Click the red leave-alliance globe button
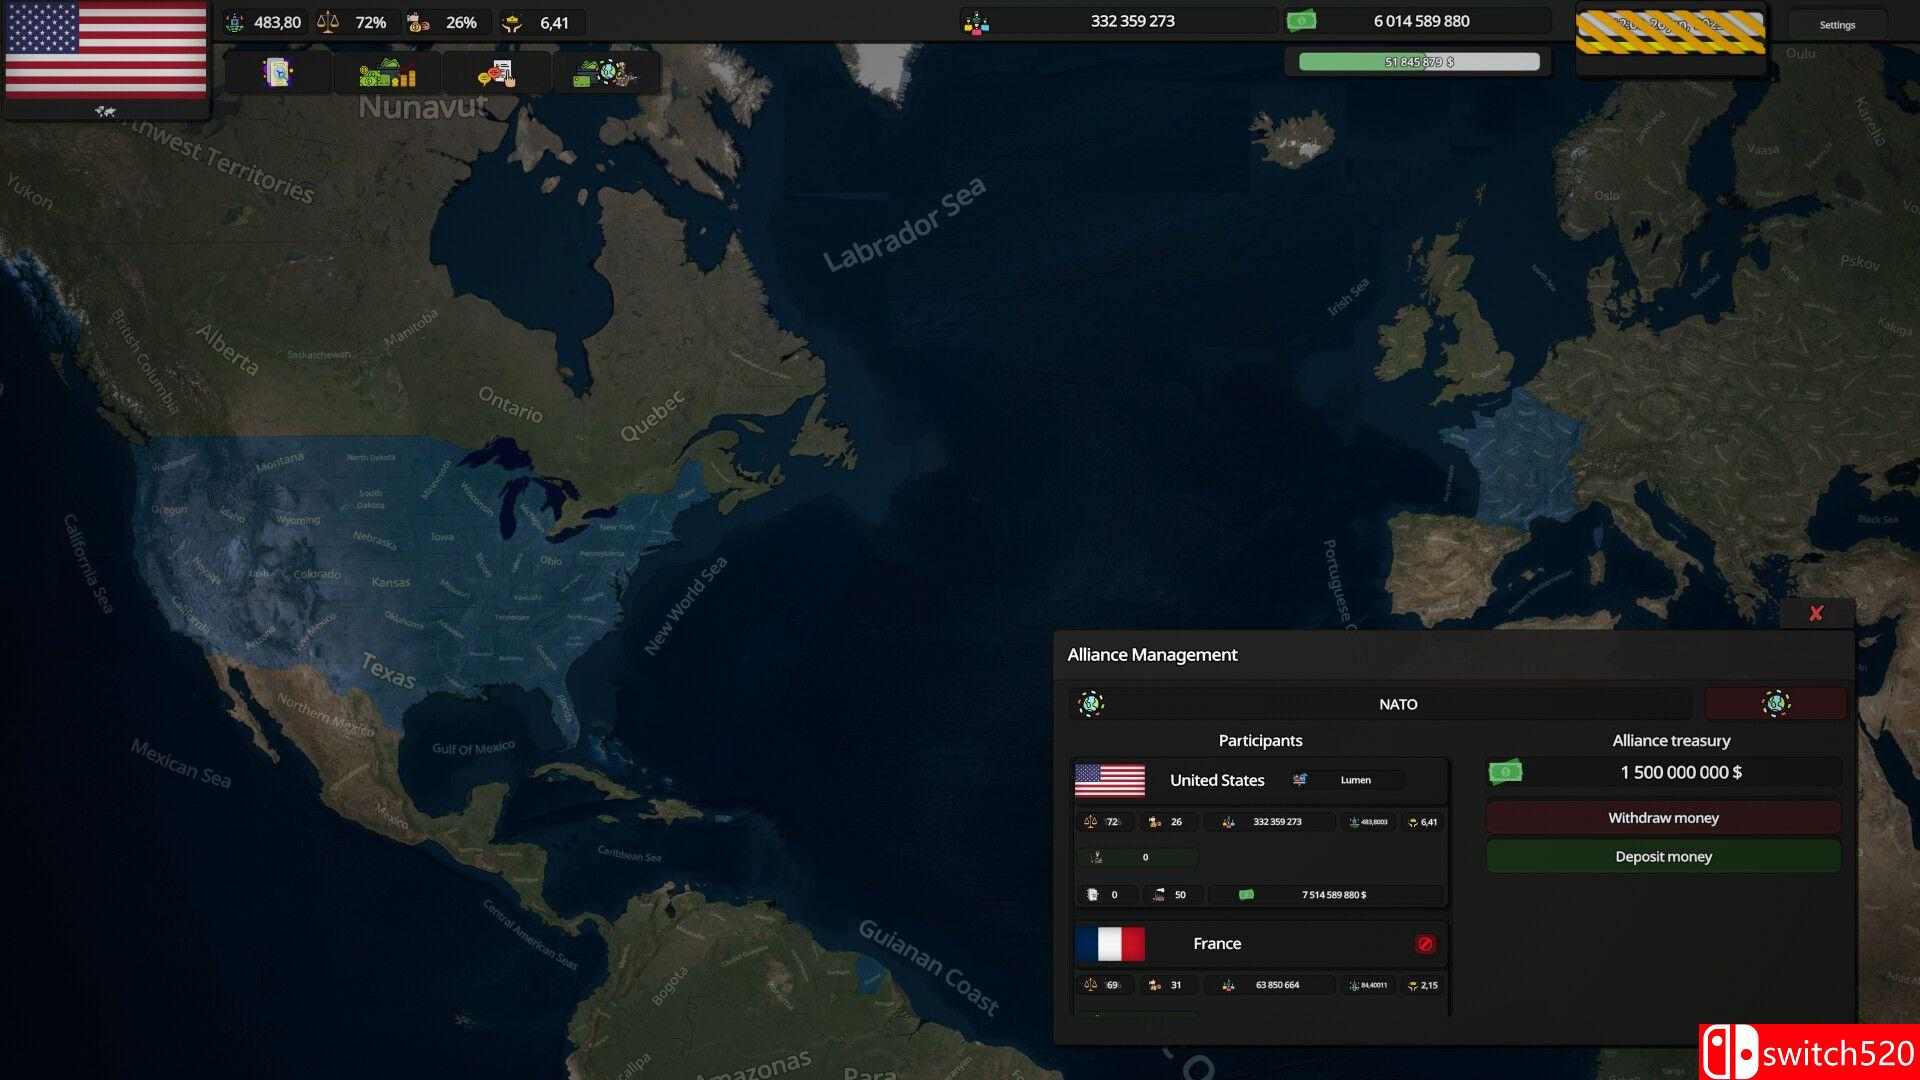1920x1080 pixels. coord(1775,704)
